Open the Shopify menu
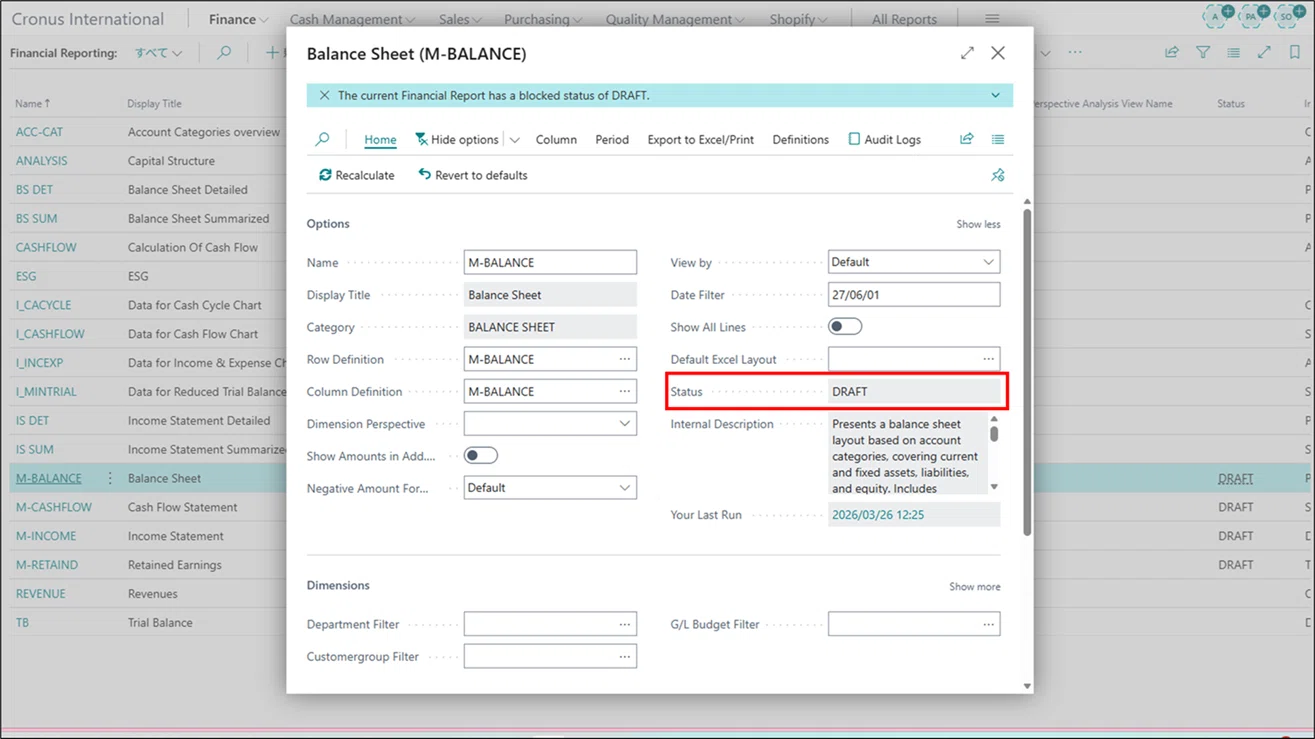1315x739 pixels. point(798,19)
